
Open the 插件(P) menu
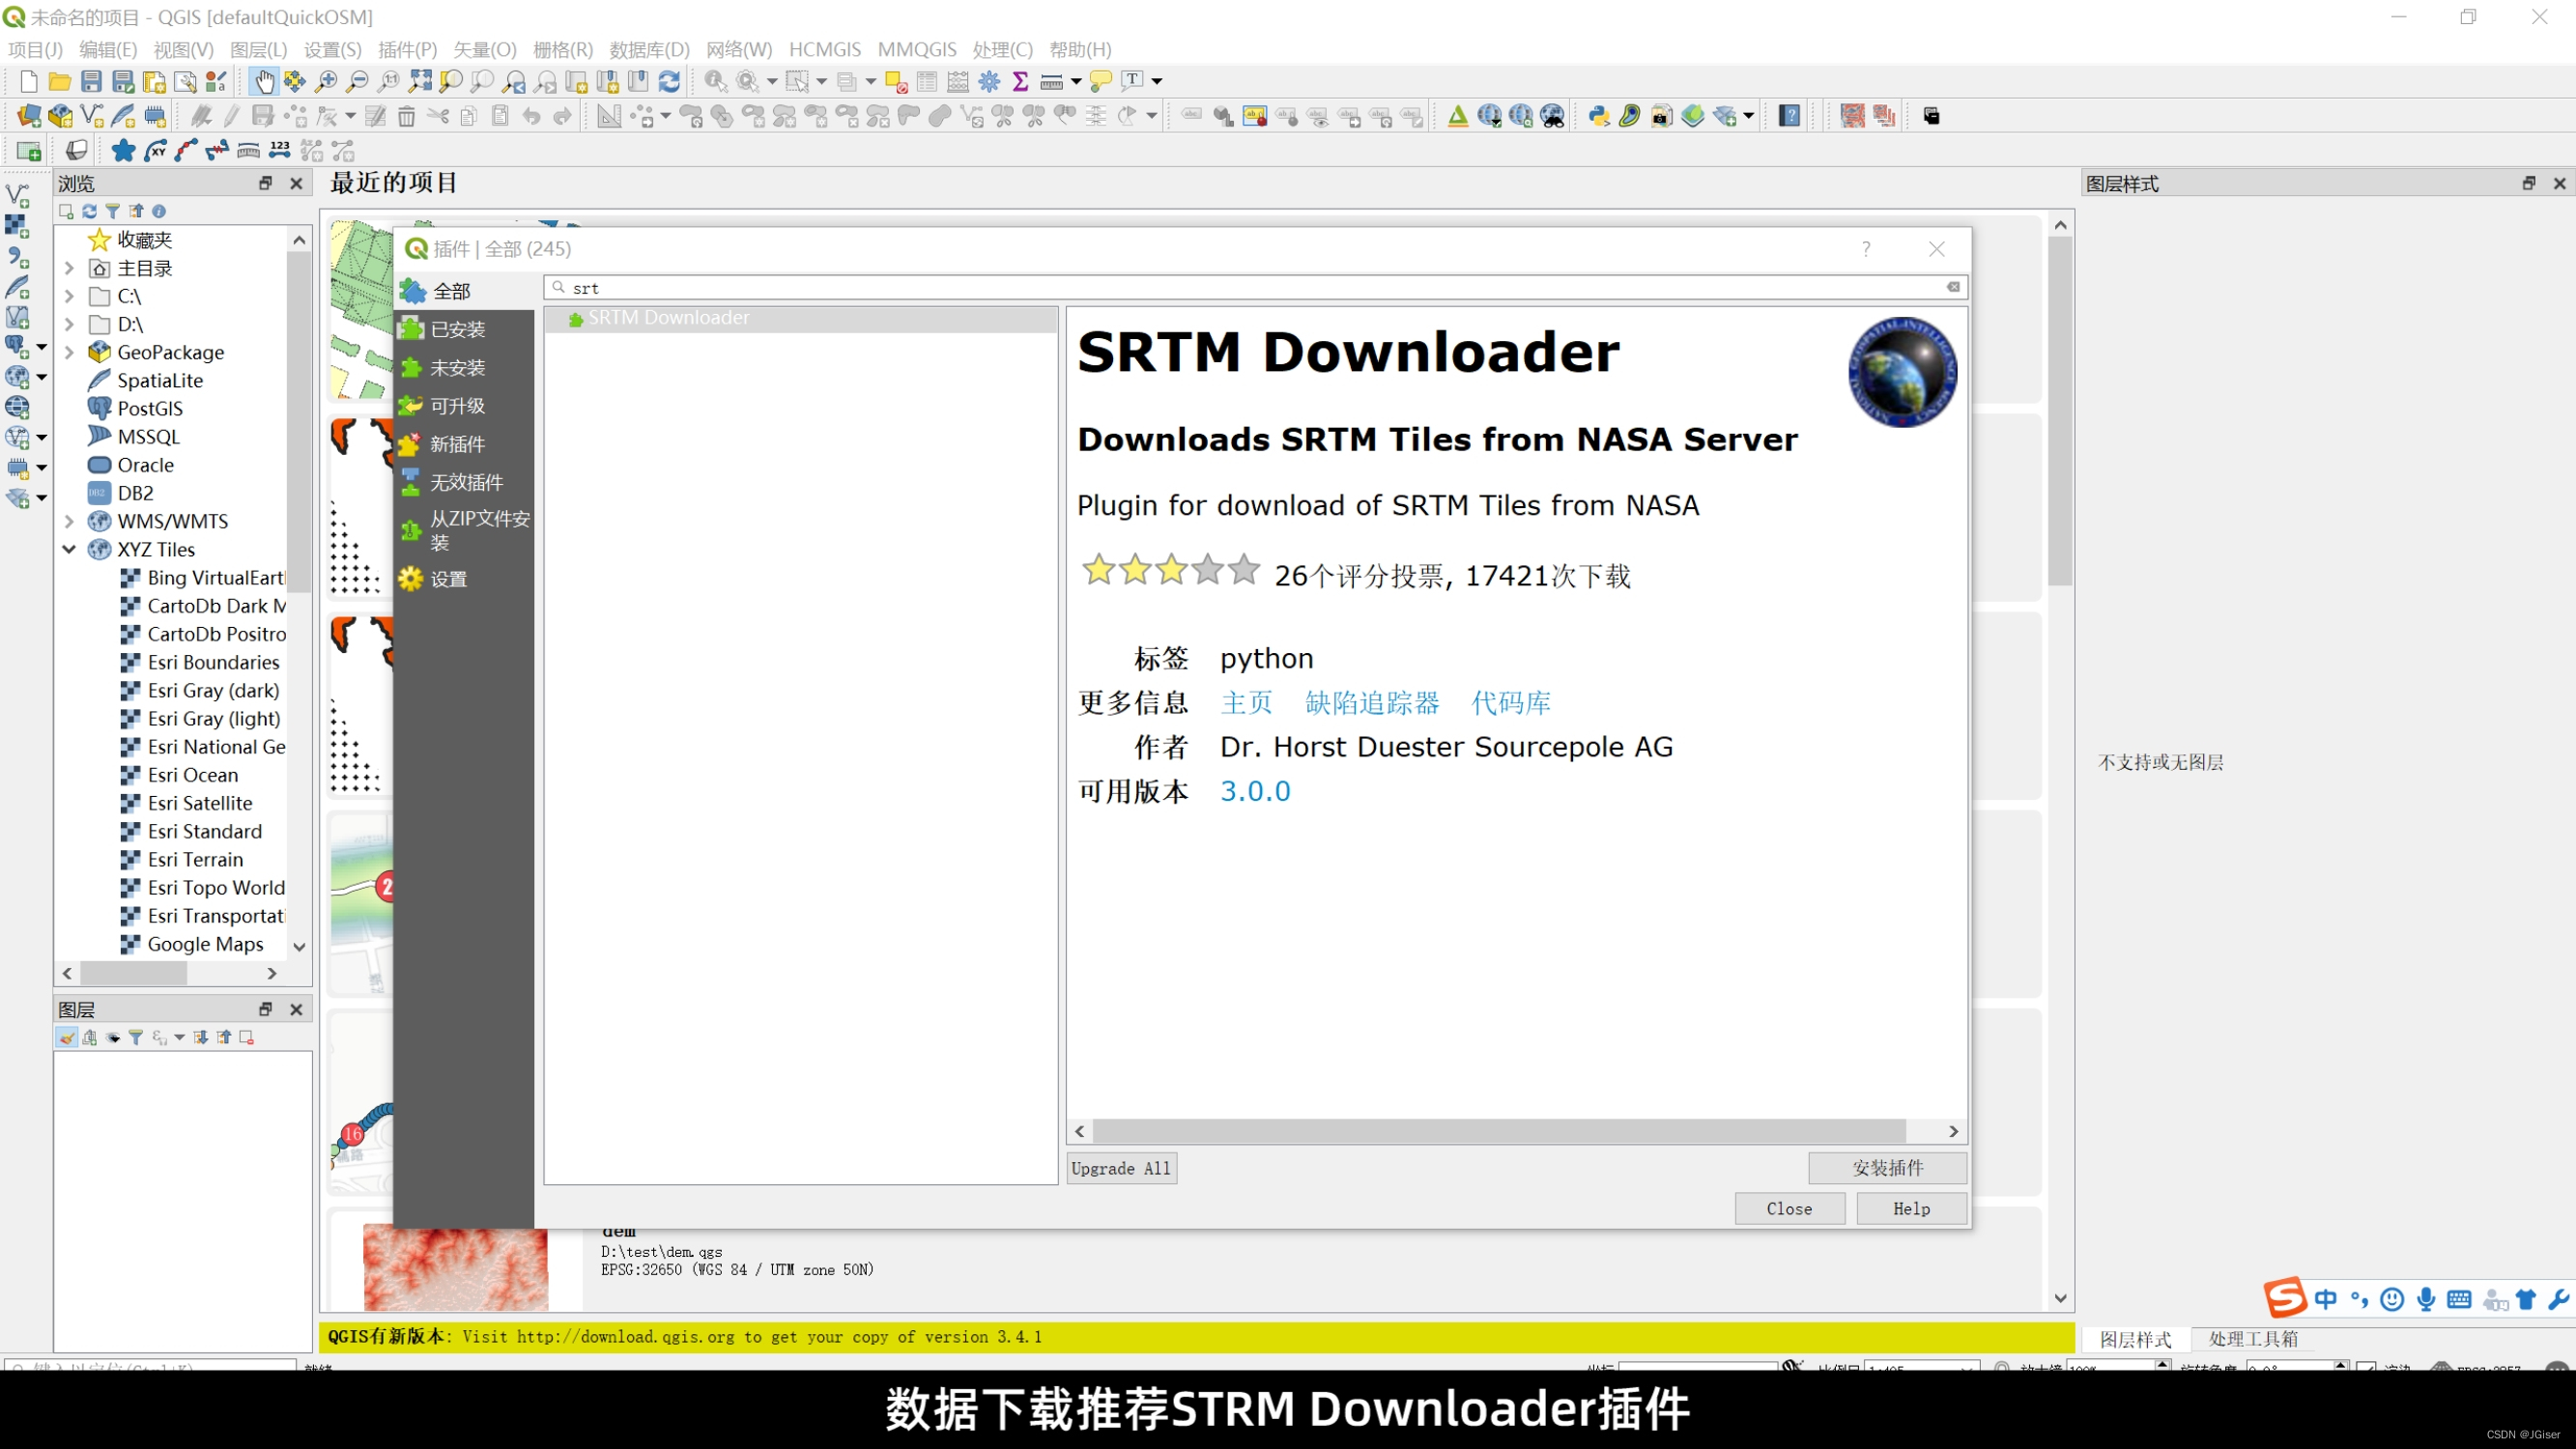pos(407,49)
